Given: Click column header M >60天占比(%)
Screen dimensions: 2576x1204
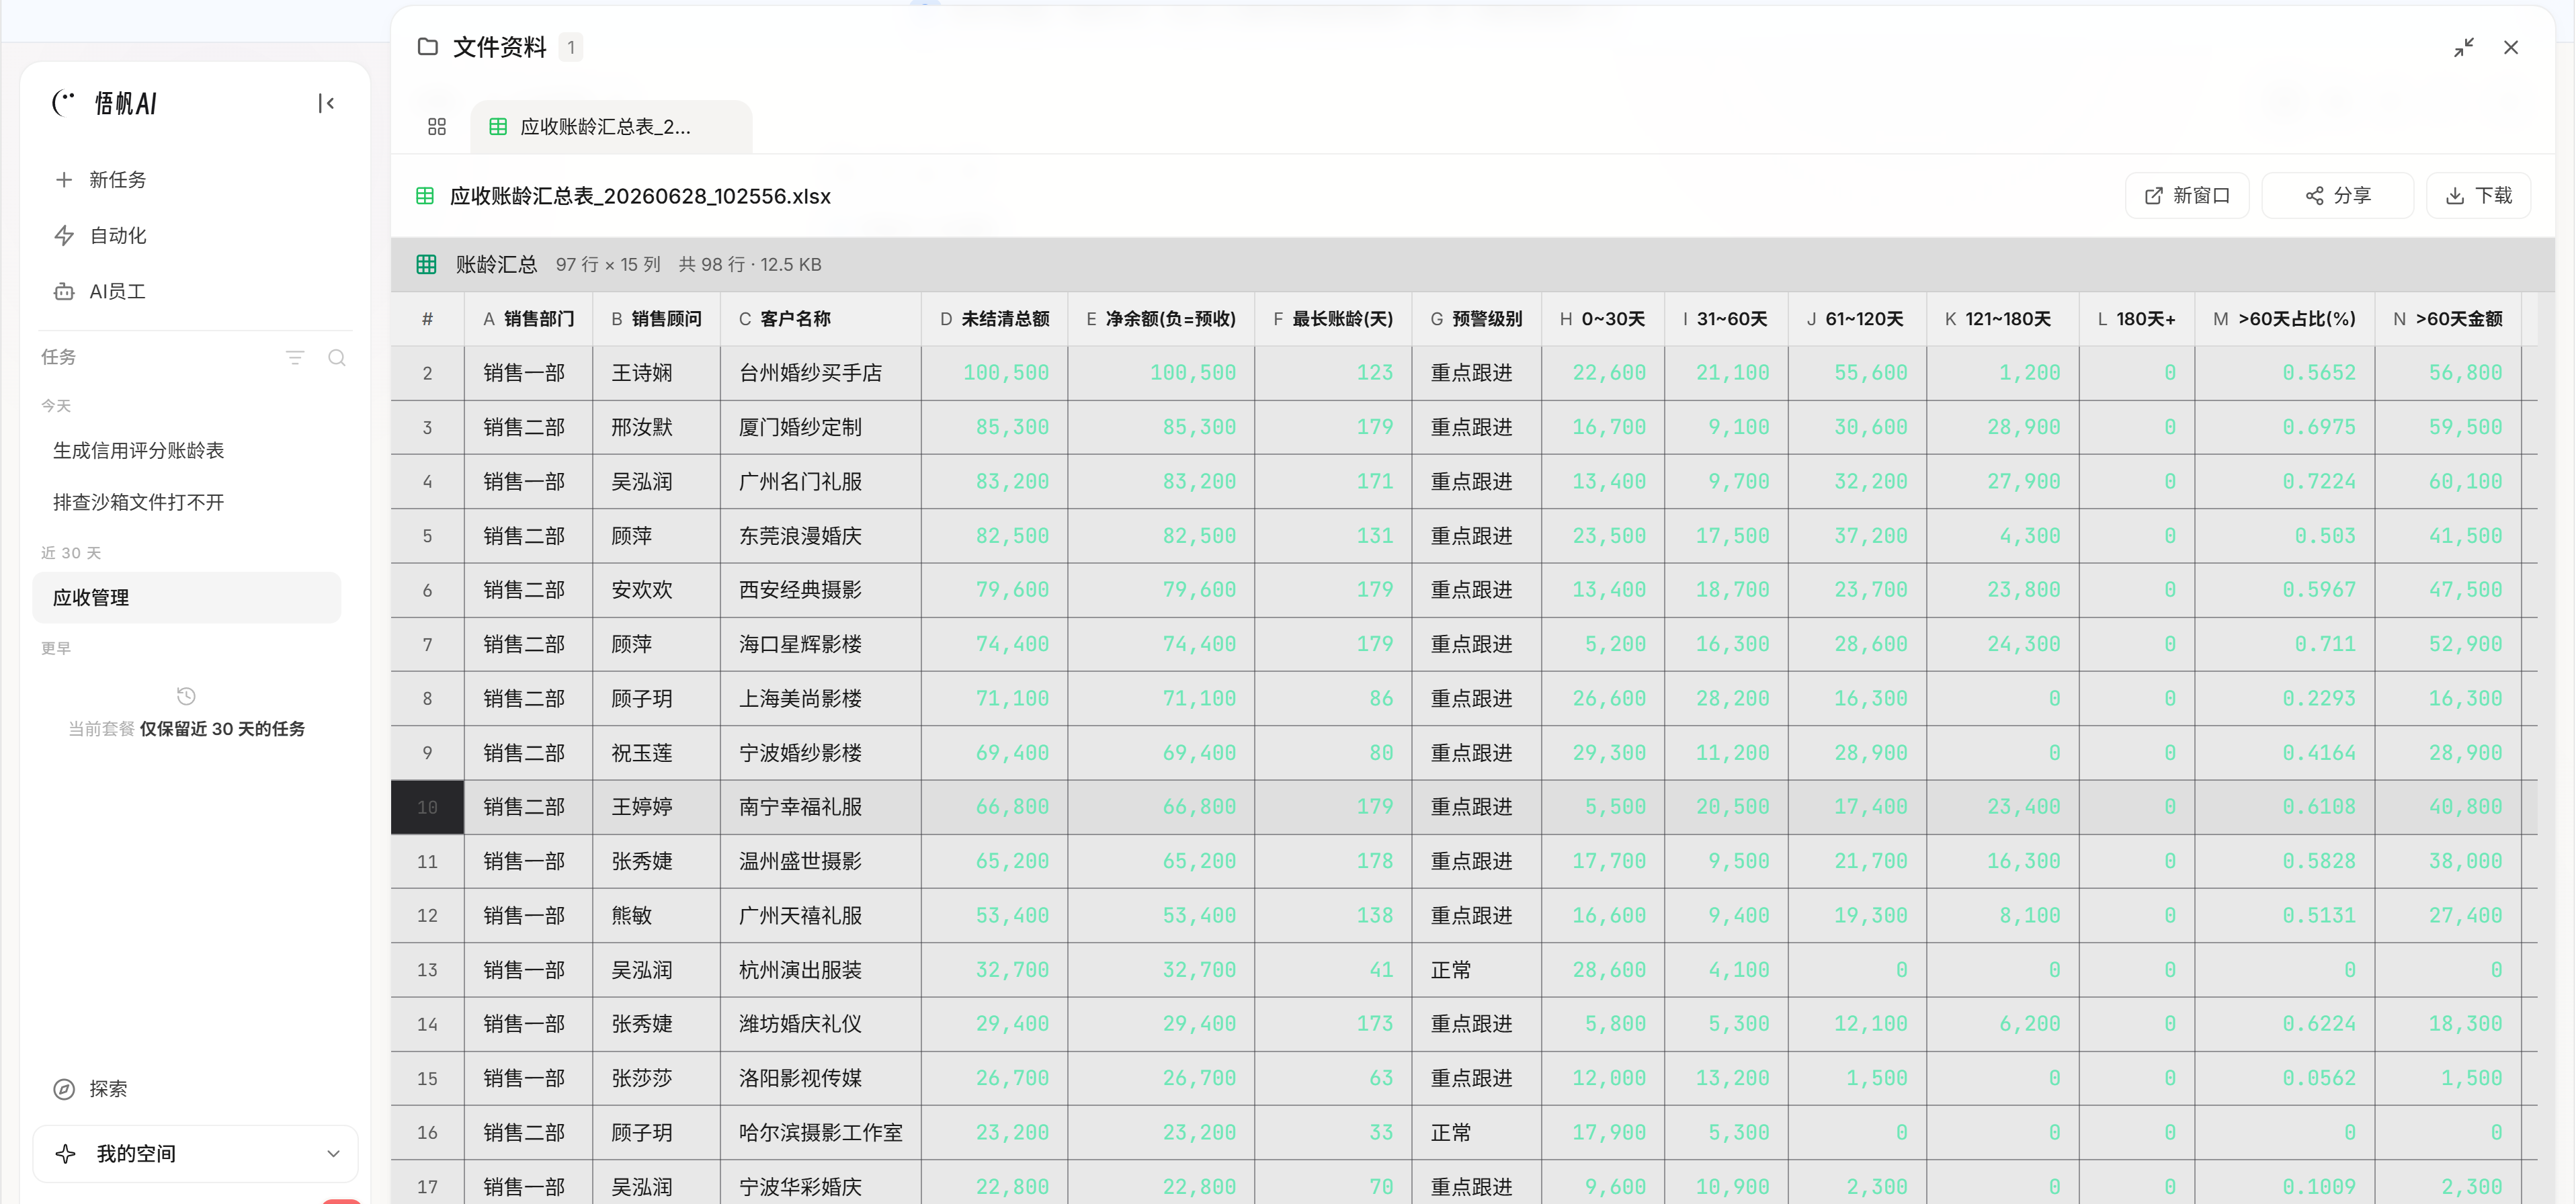Looking at the screenshot, I should point(2285,319).
